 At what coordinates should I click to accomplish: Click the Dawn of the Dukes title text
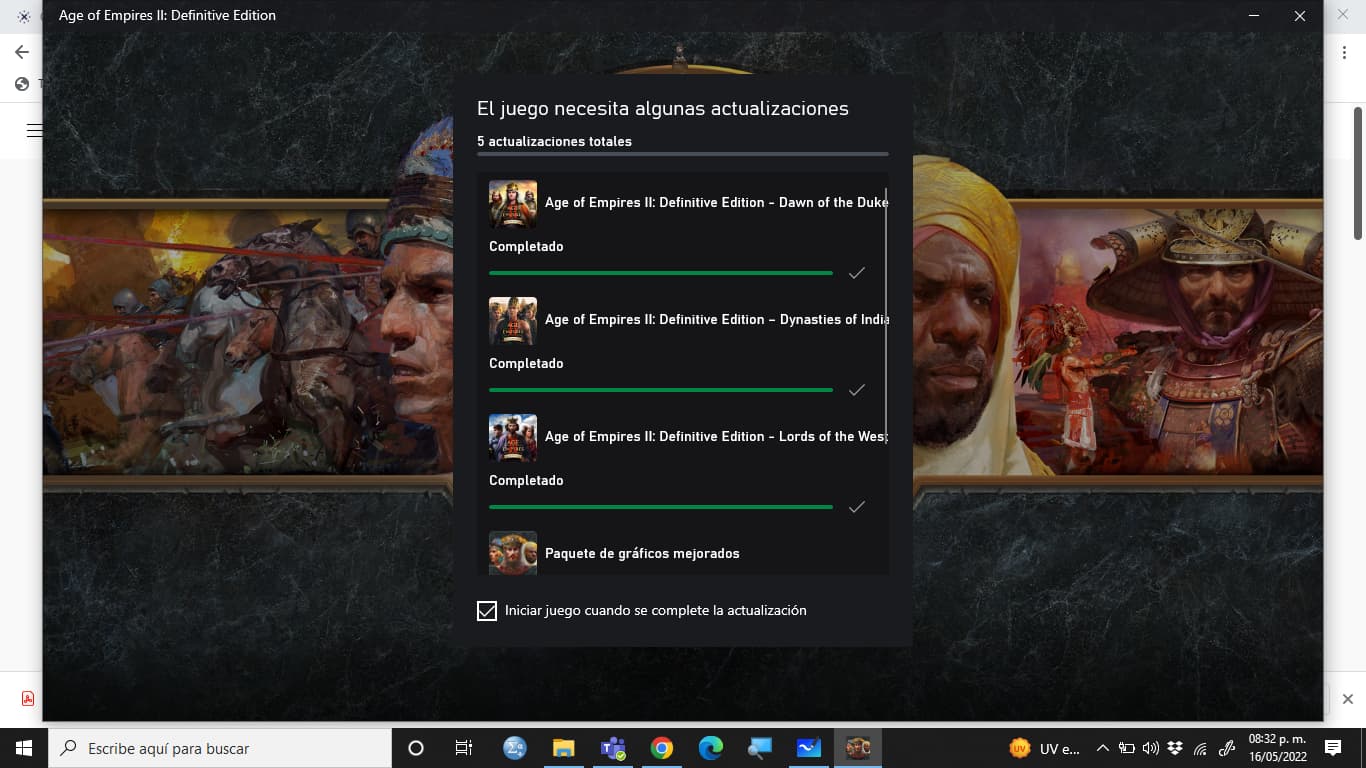pos(716,203)
